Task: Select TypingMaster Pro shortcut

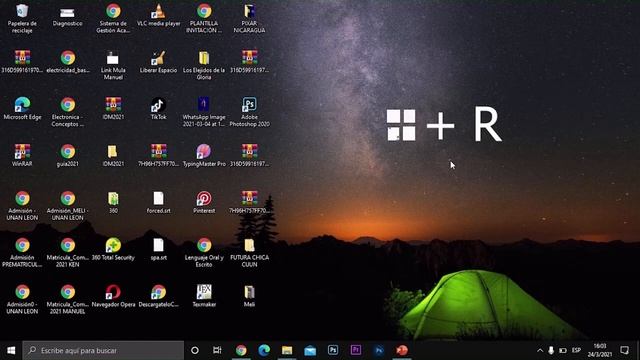Action: click(x=204, y=156)
